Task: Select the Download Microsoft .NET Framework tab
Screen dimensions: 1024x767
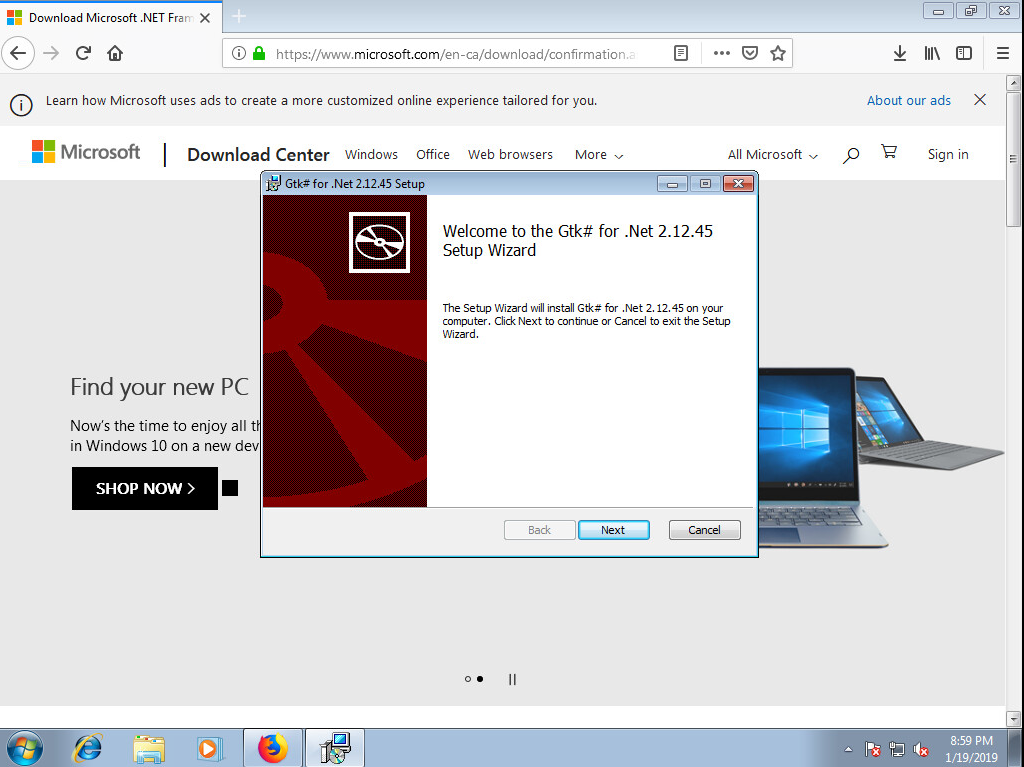Action: 111,18
